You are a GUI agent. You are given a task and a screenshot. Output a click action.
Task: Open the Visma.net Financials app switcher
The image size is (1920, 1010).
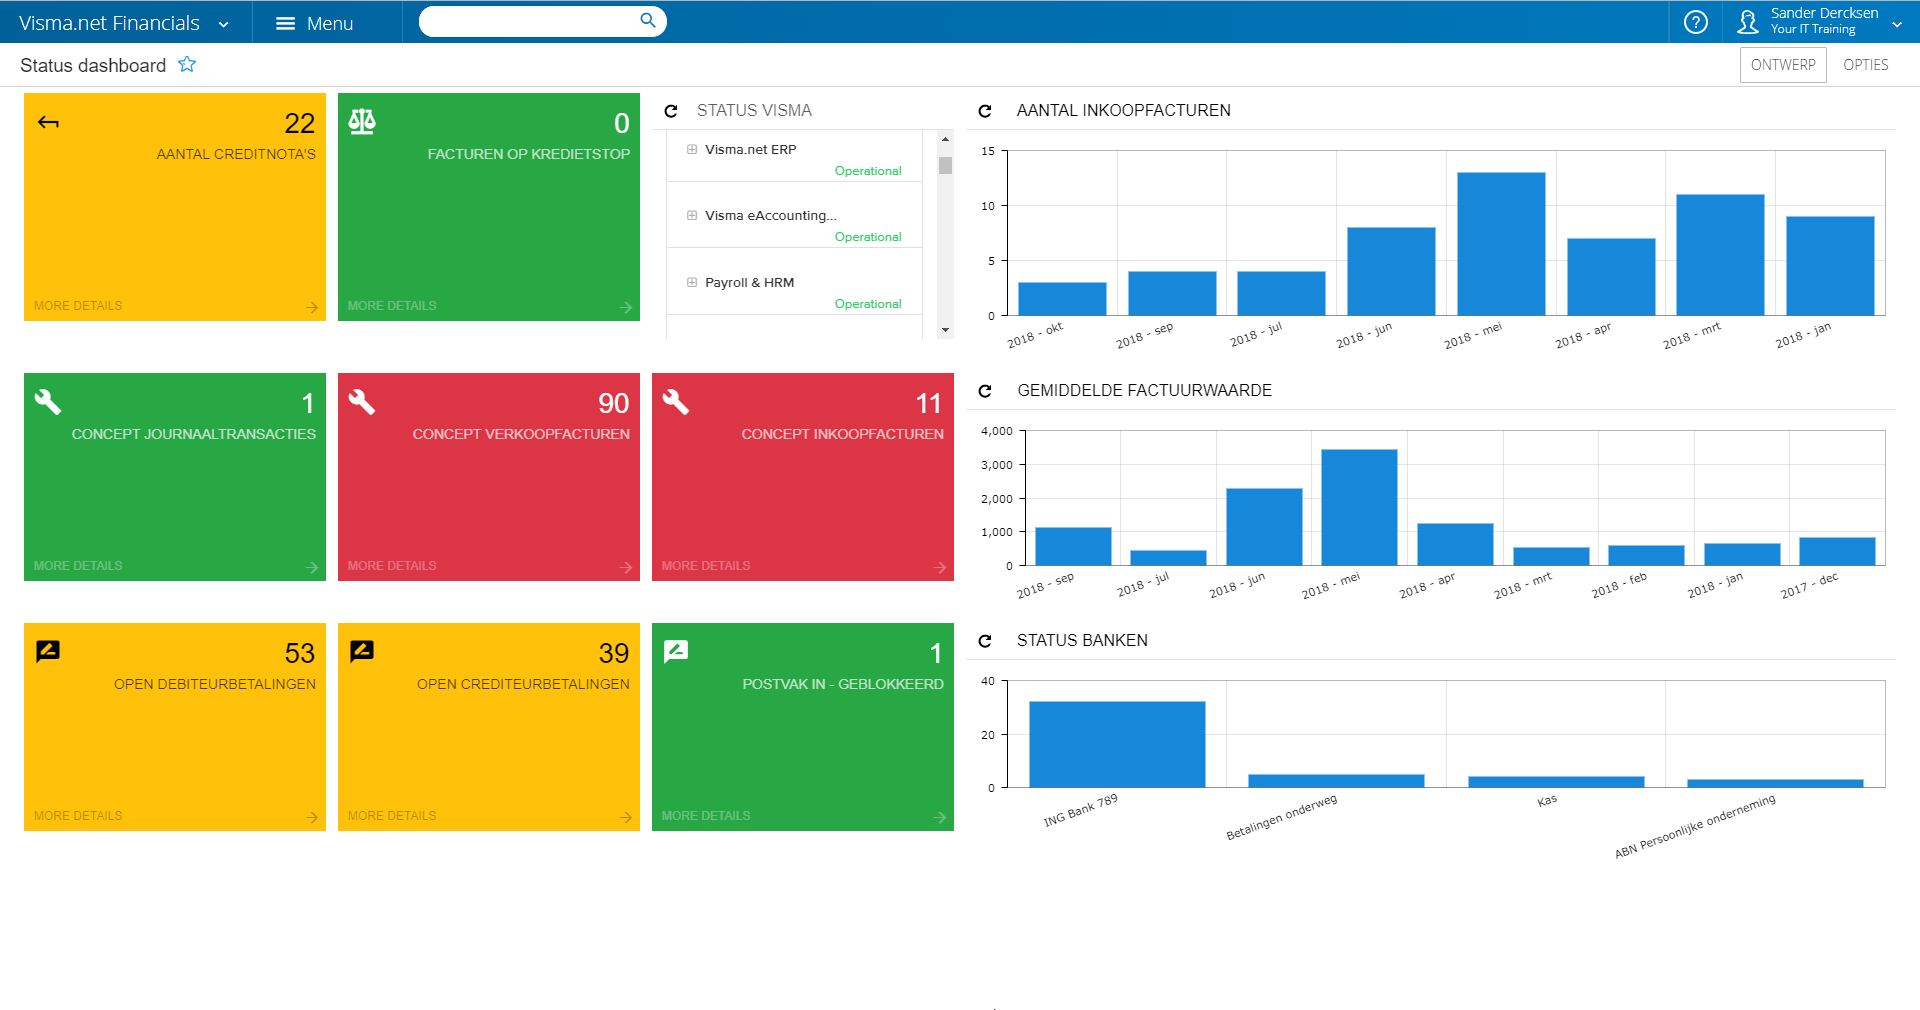(222, 22)
